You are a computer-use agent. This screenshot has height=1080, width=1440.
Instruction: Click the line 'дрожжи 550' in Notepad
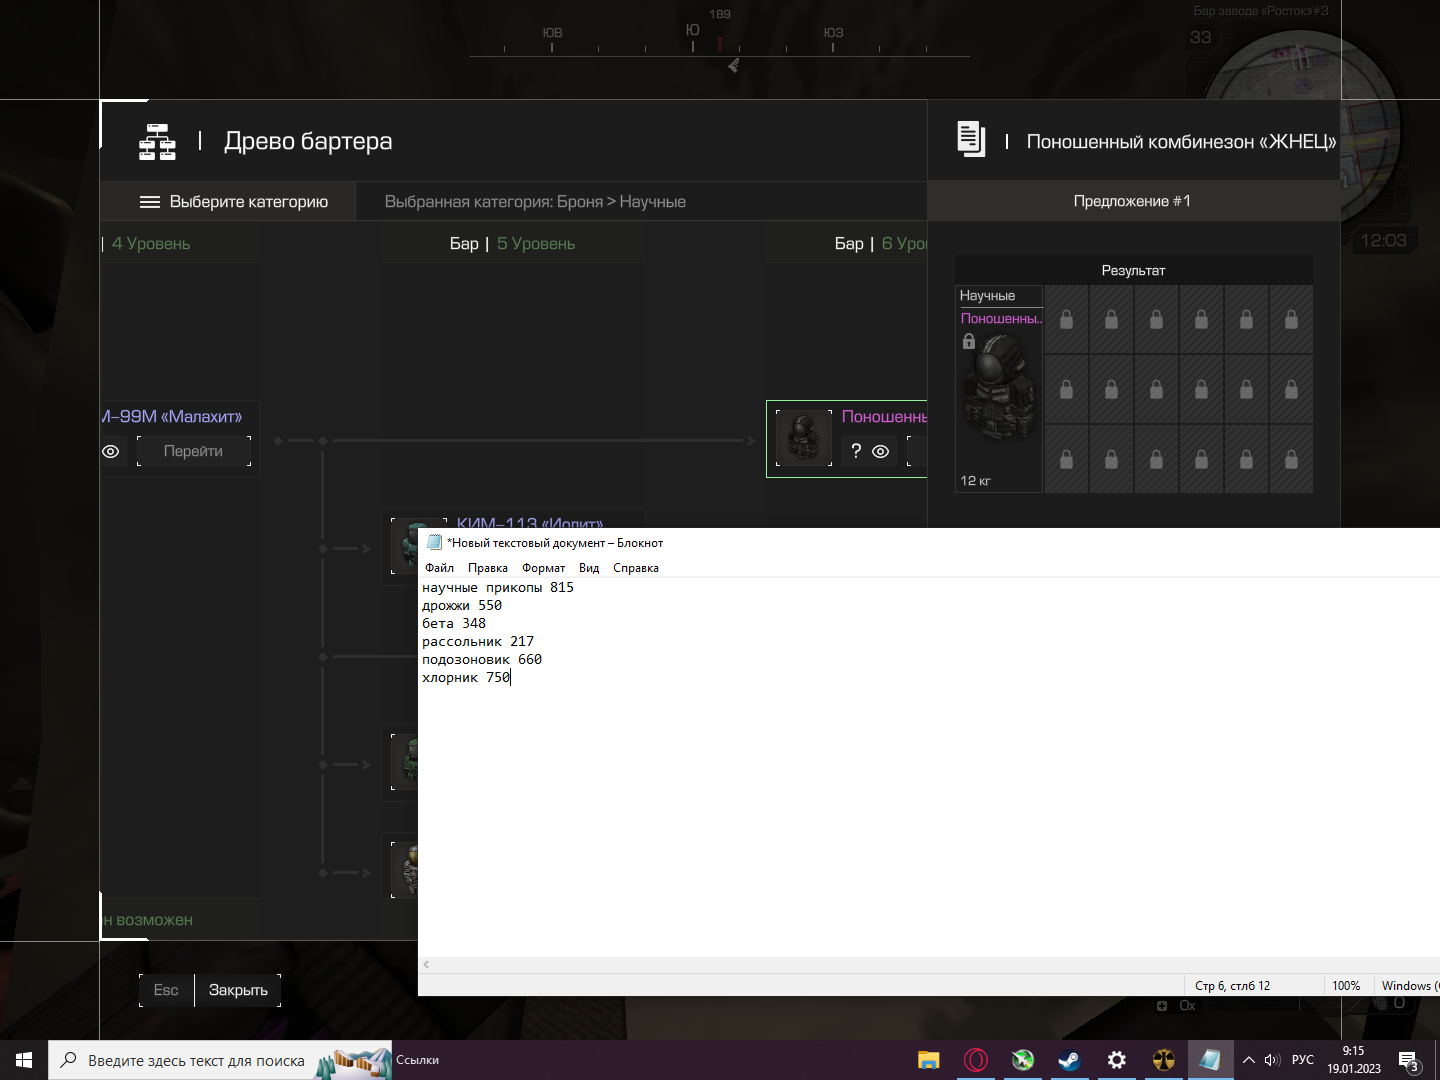[462, 606]
